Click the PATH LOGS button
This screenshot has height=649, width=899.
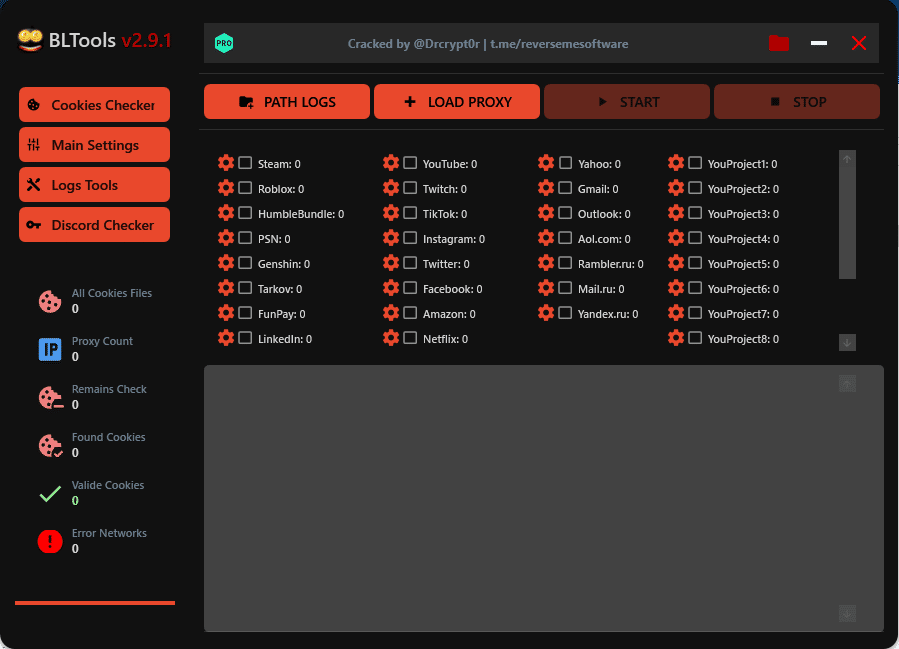pos(286,101)
